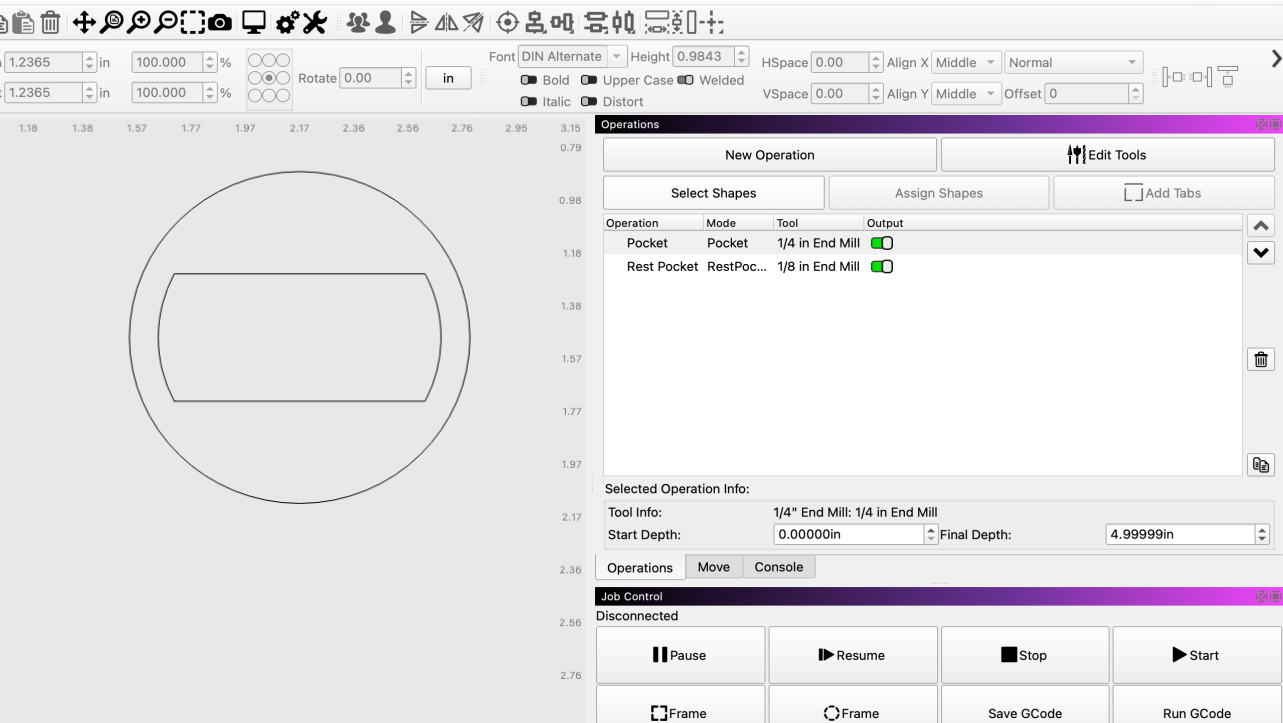Toggle Output for the Rest Pocket operation
The width and height of the screenshot is (1283, 723).
(882, 267)
